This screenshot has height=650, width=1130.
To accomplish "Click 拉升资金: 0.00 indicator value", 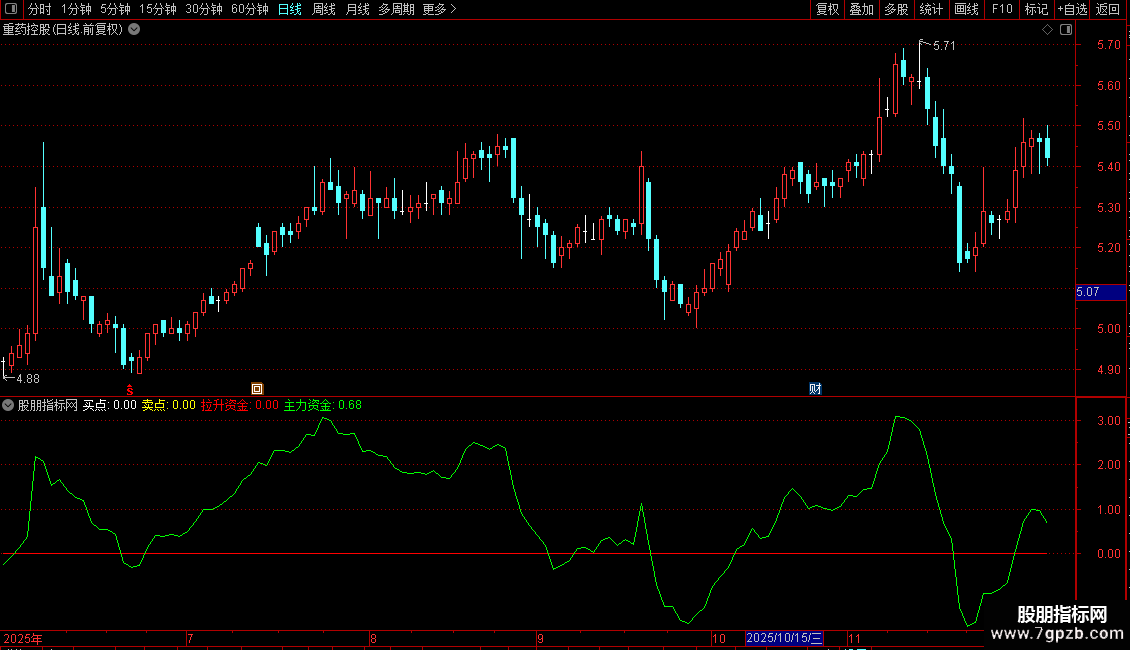I will [239, 405].
